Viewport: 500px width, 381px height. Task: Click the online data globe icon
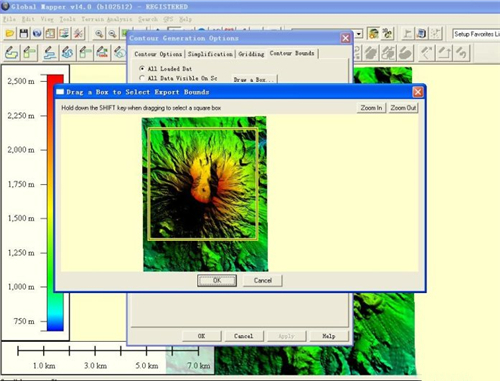[37, 33]
